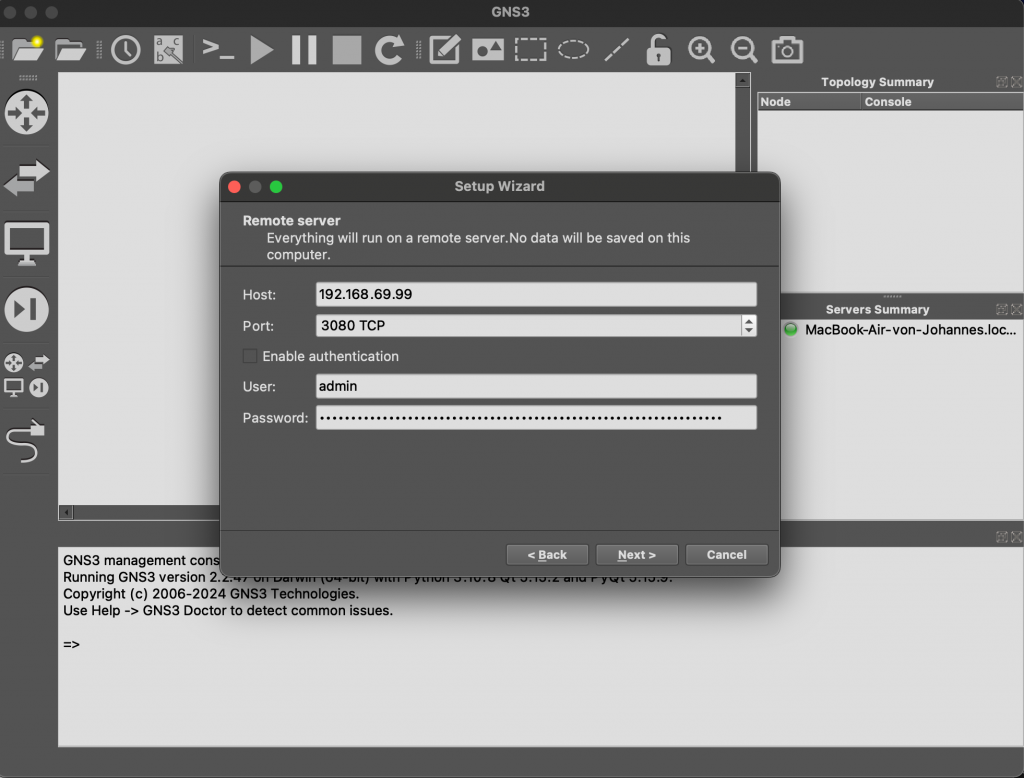Cancel the Setup Wizard
This screenshot has width=1024, height=778.
(726, 555)
